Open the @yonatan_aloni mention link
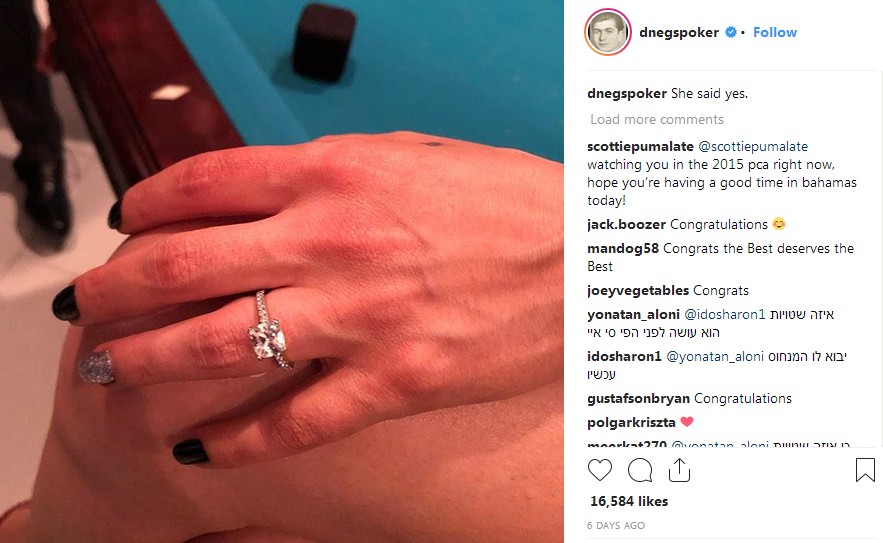 click(715, 357)
